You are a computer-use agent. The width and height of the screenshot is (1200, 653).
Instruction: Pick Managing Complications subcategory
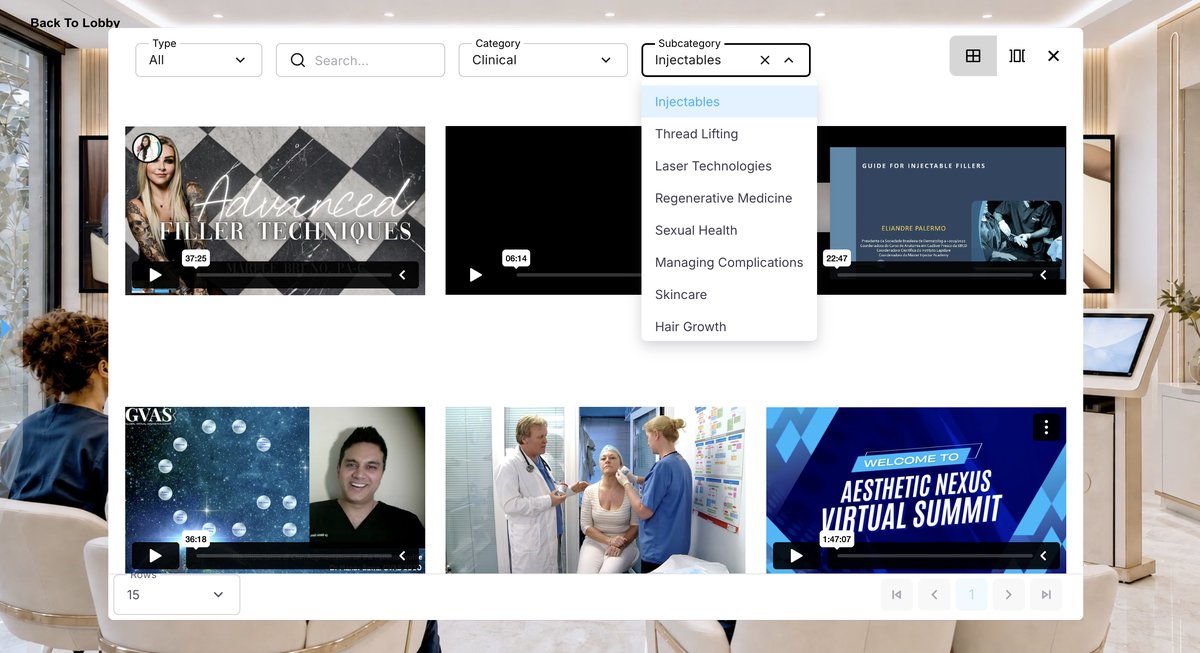(x=729, y=262)
